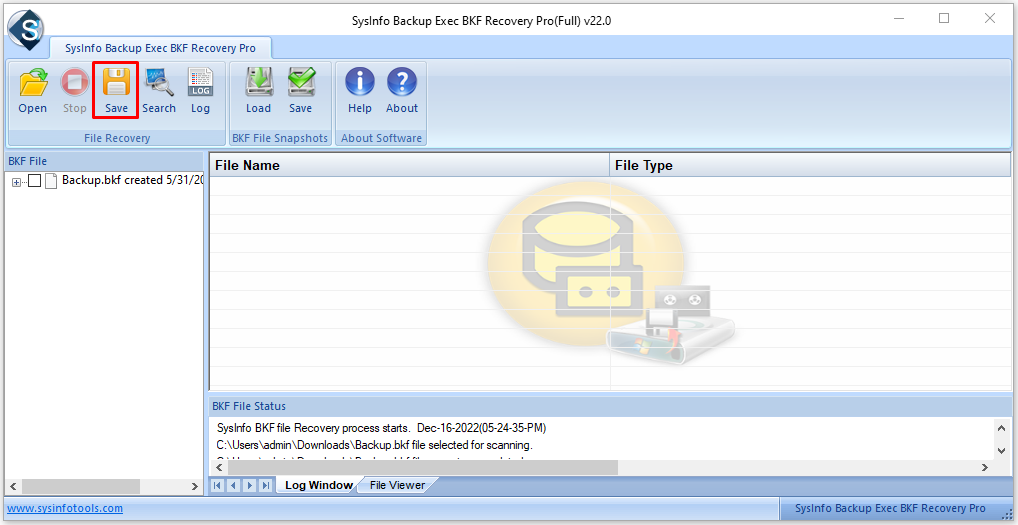
Task: Click the SysInfo application logo
Action: pyautogui.click(x=25, y=29)
